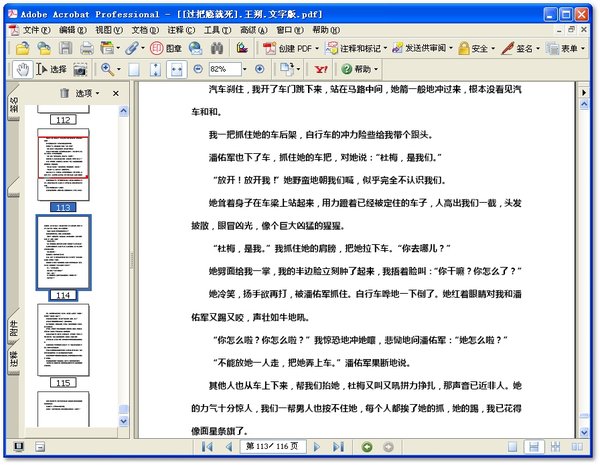Go to the last page
Viewport: 600px width, 465px height.
(x=338, y=447)
